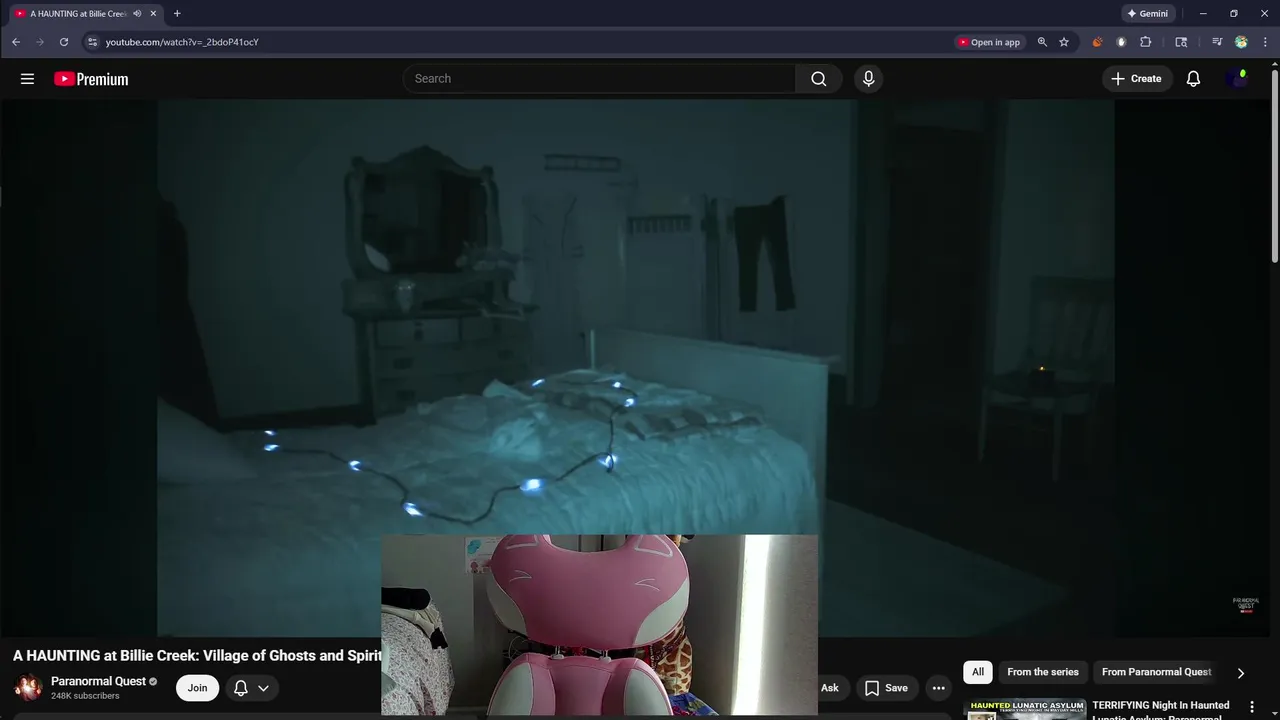The width and height of the screenshot is (1280, 720).
Task: Click Open in app button
Action: [989, 42]
